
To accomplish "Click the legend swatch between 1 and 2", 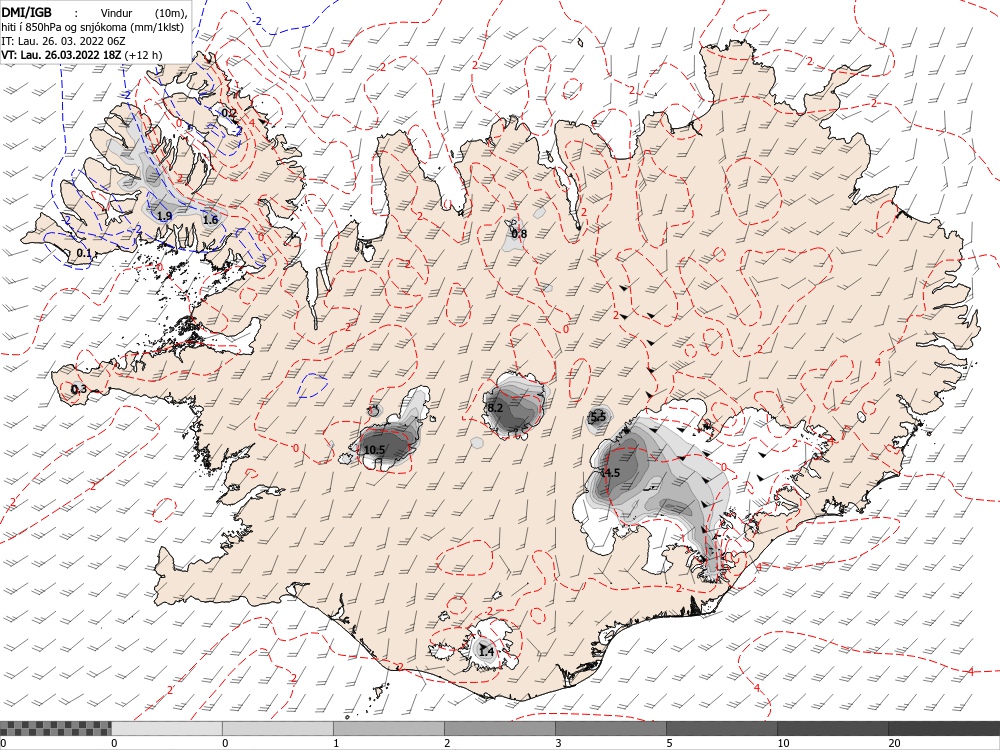I will tap(388, 728).
